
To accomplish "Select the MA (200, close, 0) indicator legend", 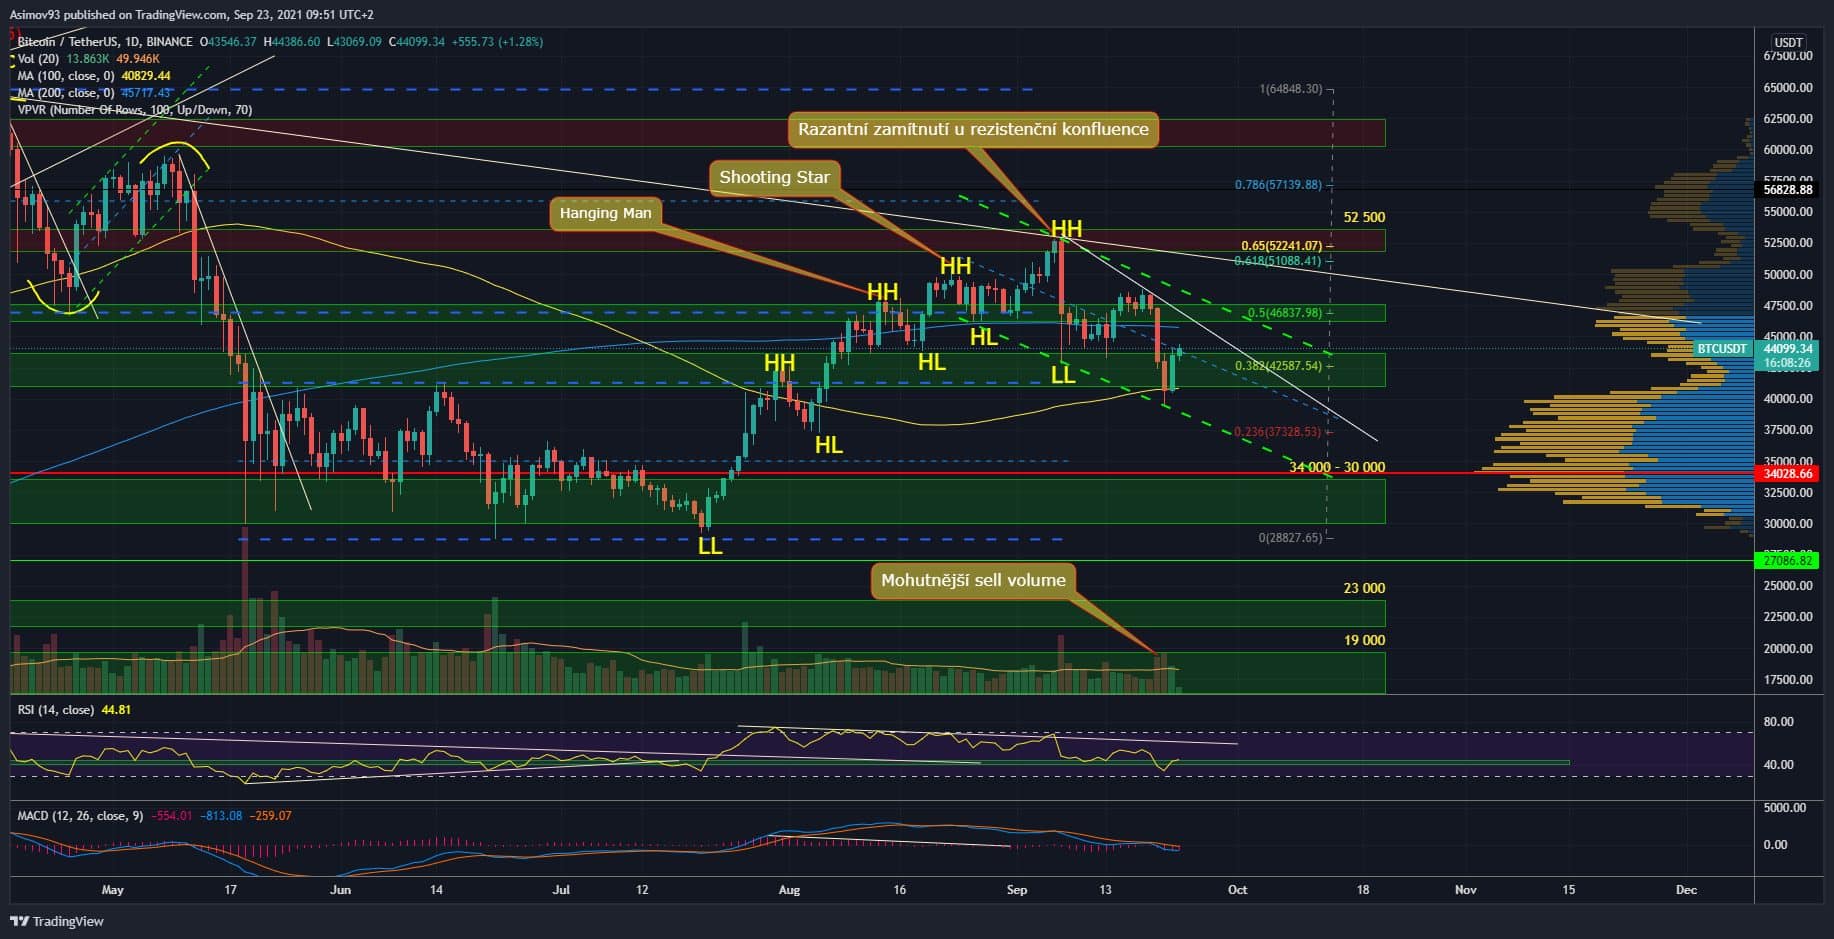I will tap(67, 93).
